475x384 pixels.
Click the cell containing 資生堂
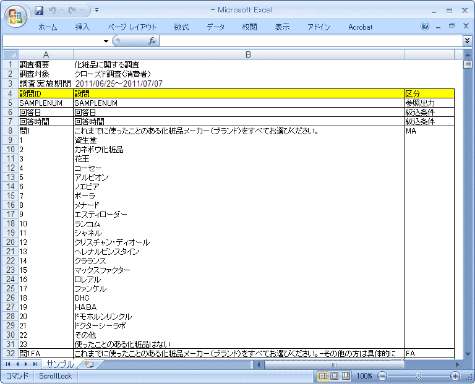pyautogui.click(x=239, y=140)
